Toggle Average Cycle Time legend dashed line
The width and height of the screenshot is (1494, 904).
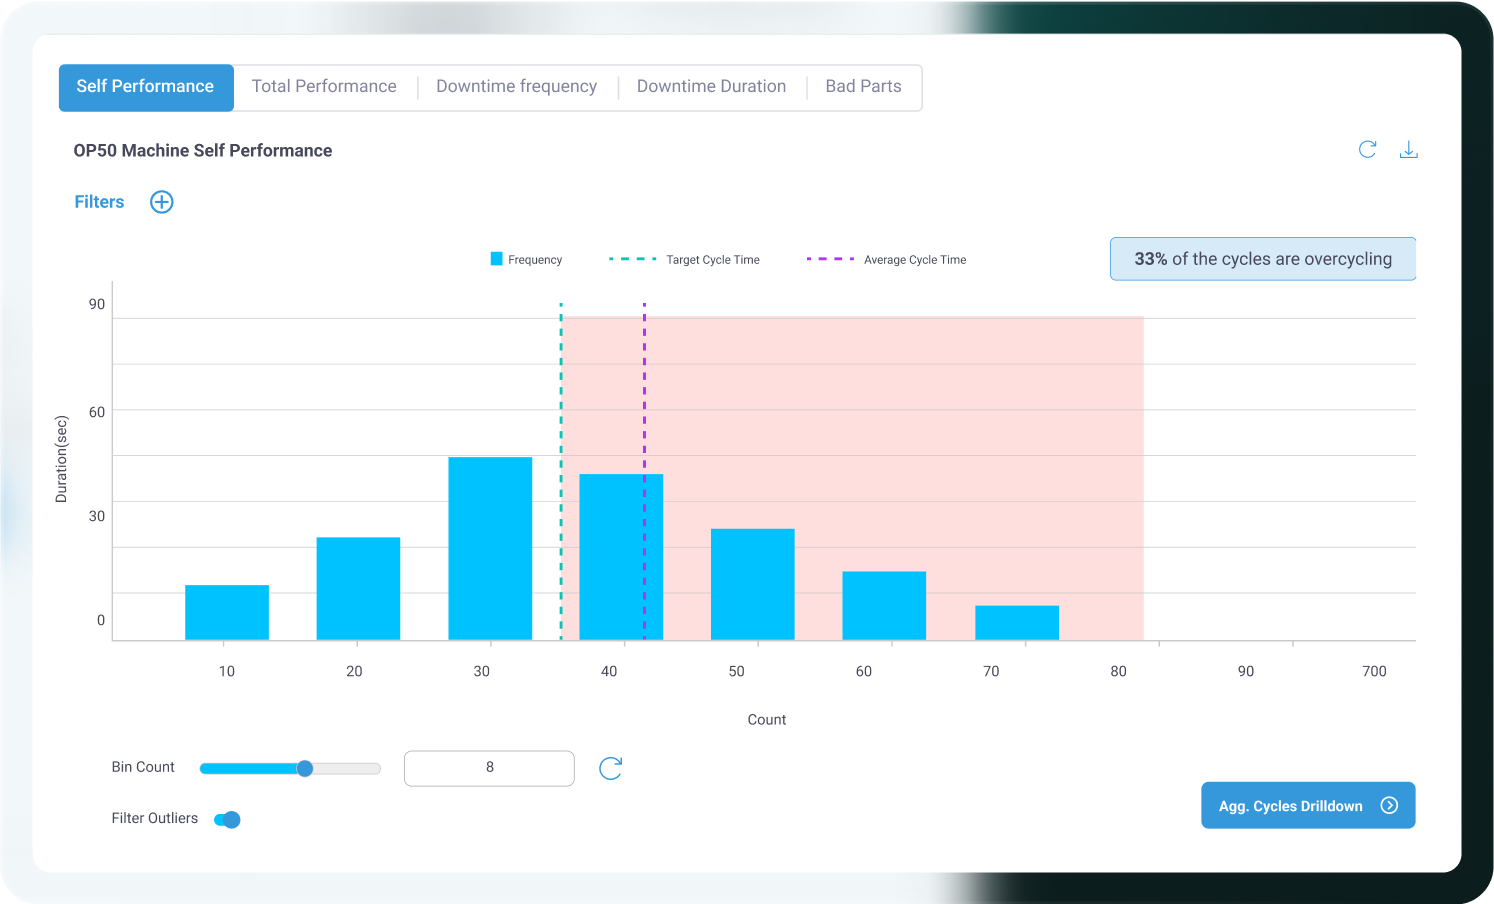click(x=830, y=259)
